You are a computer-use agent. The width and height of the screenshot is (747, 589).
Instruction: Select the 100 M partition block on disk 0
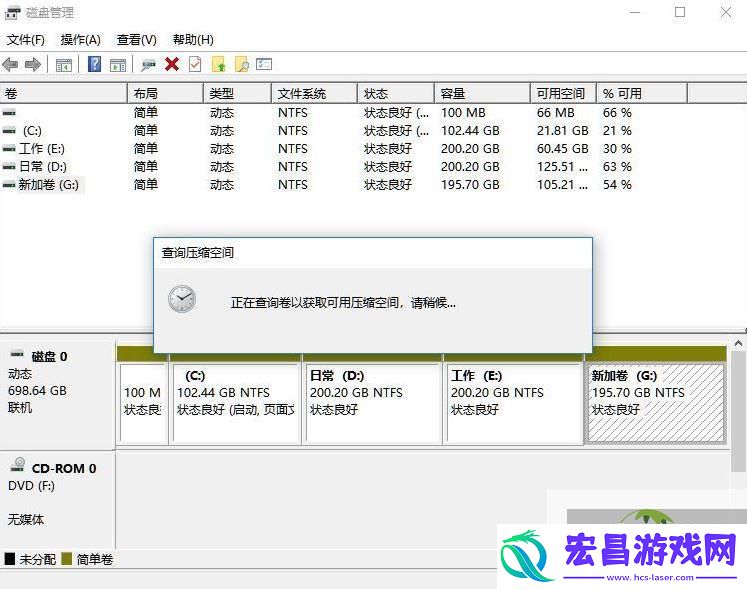[143, 403]
